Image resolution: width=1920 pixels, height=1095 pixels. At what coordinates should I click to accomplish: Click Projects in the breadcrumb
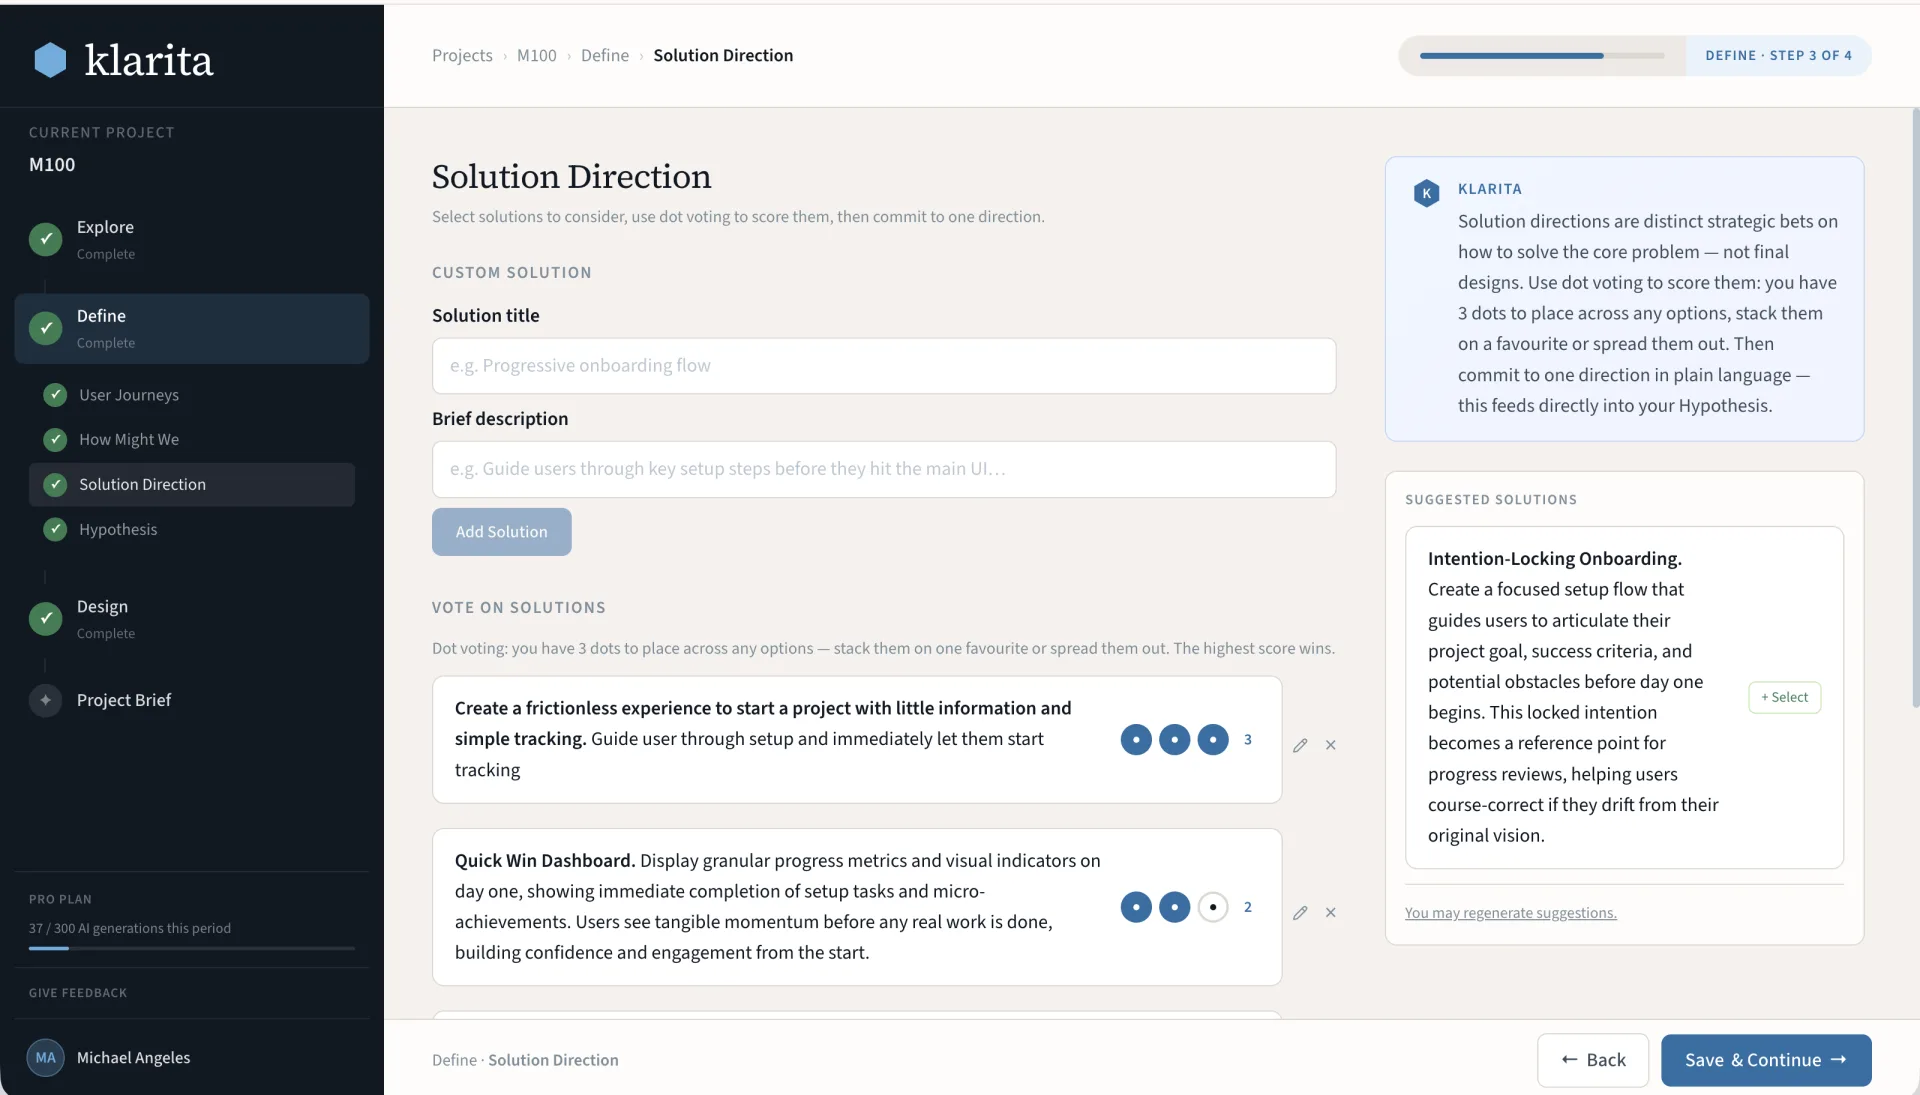click(462, 55)
